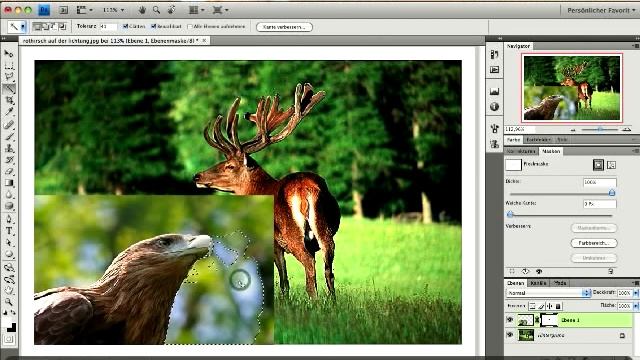The width and height of the screenshot is (640, 360).
Task: Select the Zoom tool in the toolbox
Action: (x=9, y=302)
